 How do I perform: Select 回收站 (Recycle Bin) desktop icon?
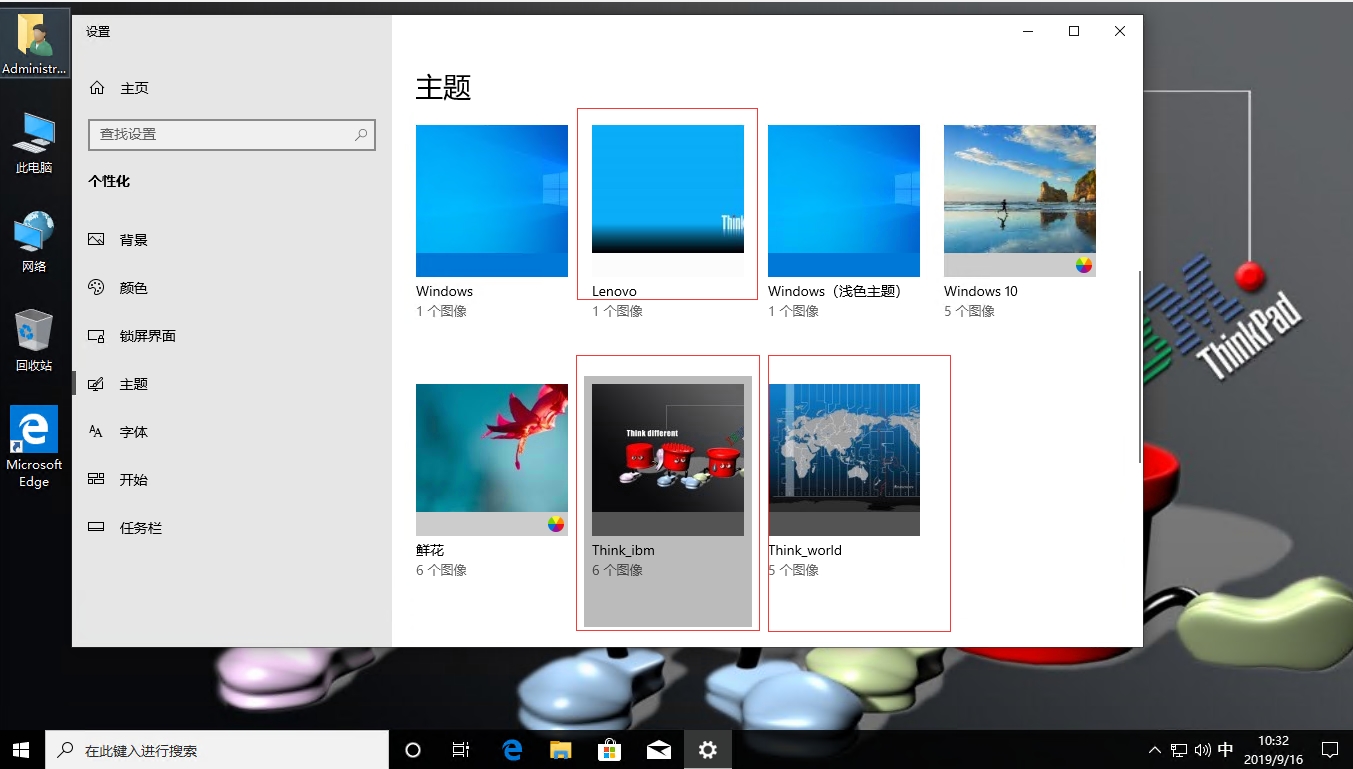pyautogui.click(x=34, y=341)
